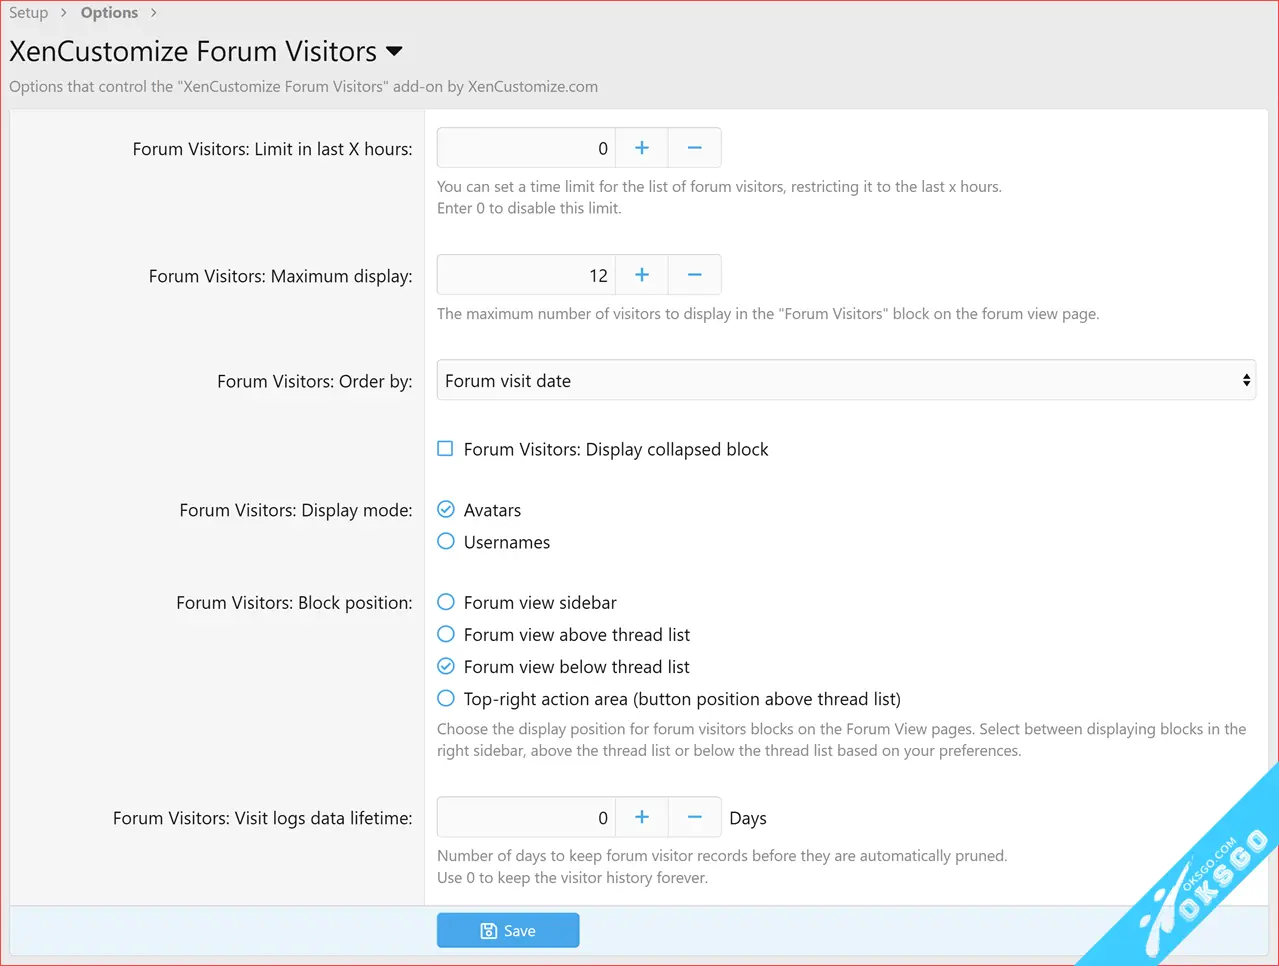Increase the Limit in last X hours value
This screenshot has height=966, width=1279.
(x=642, y=148)
